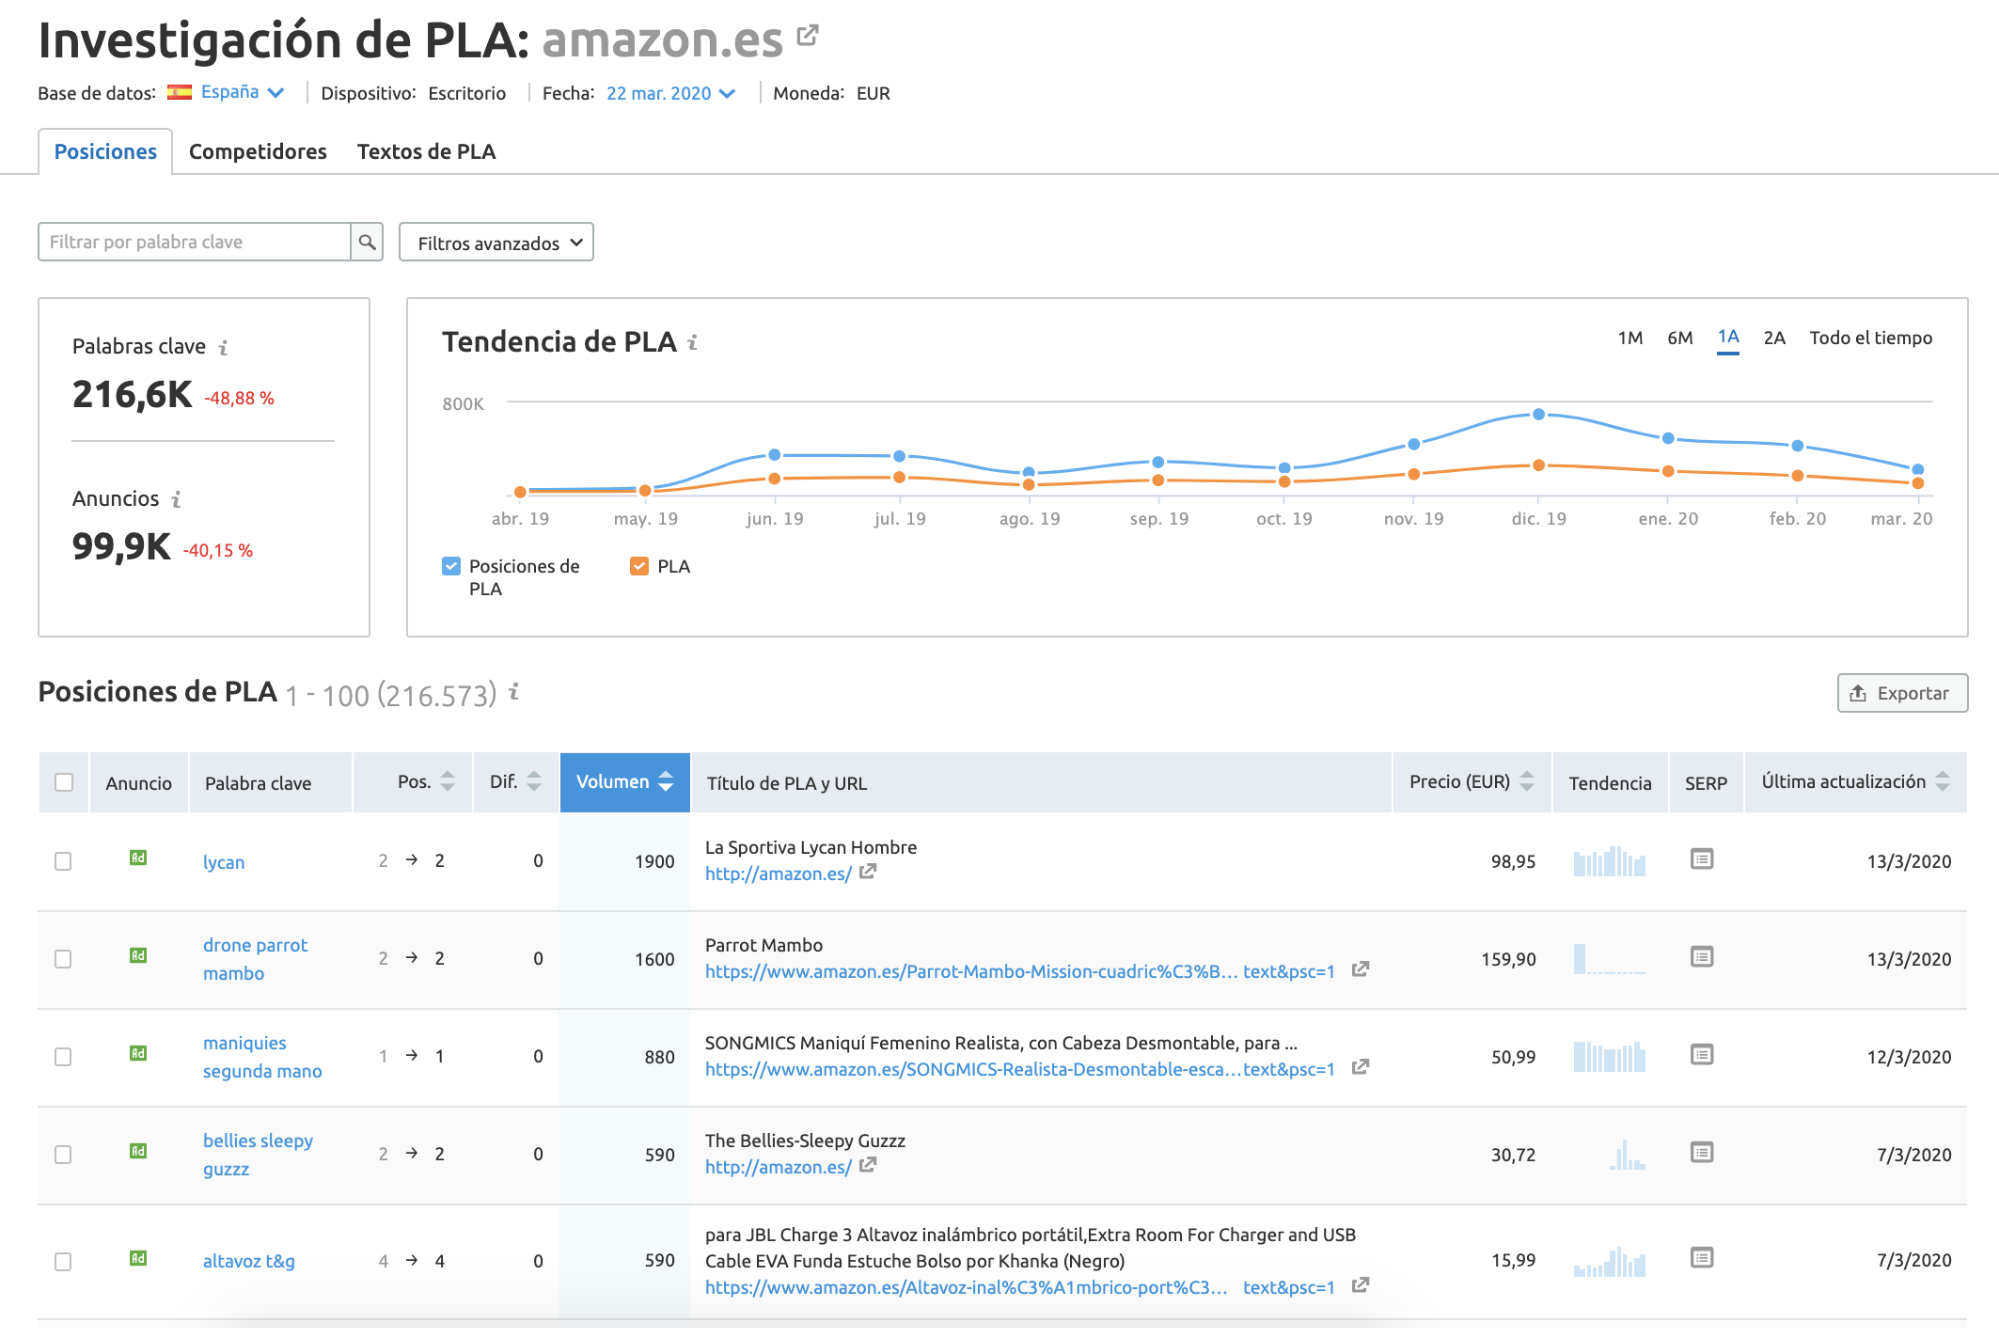Open the lycan keyword link
Image resolution: width=1999 pixels, height=1328 pixels.
point(223,862)
